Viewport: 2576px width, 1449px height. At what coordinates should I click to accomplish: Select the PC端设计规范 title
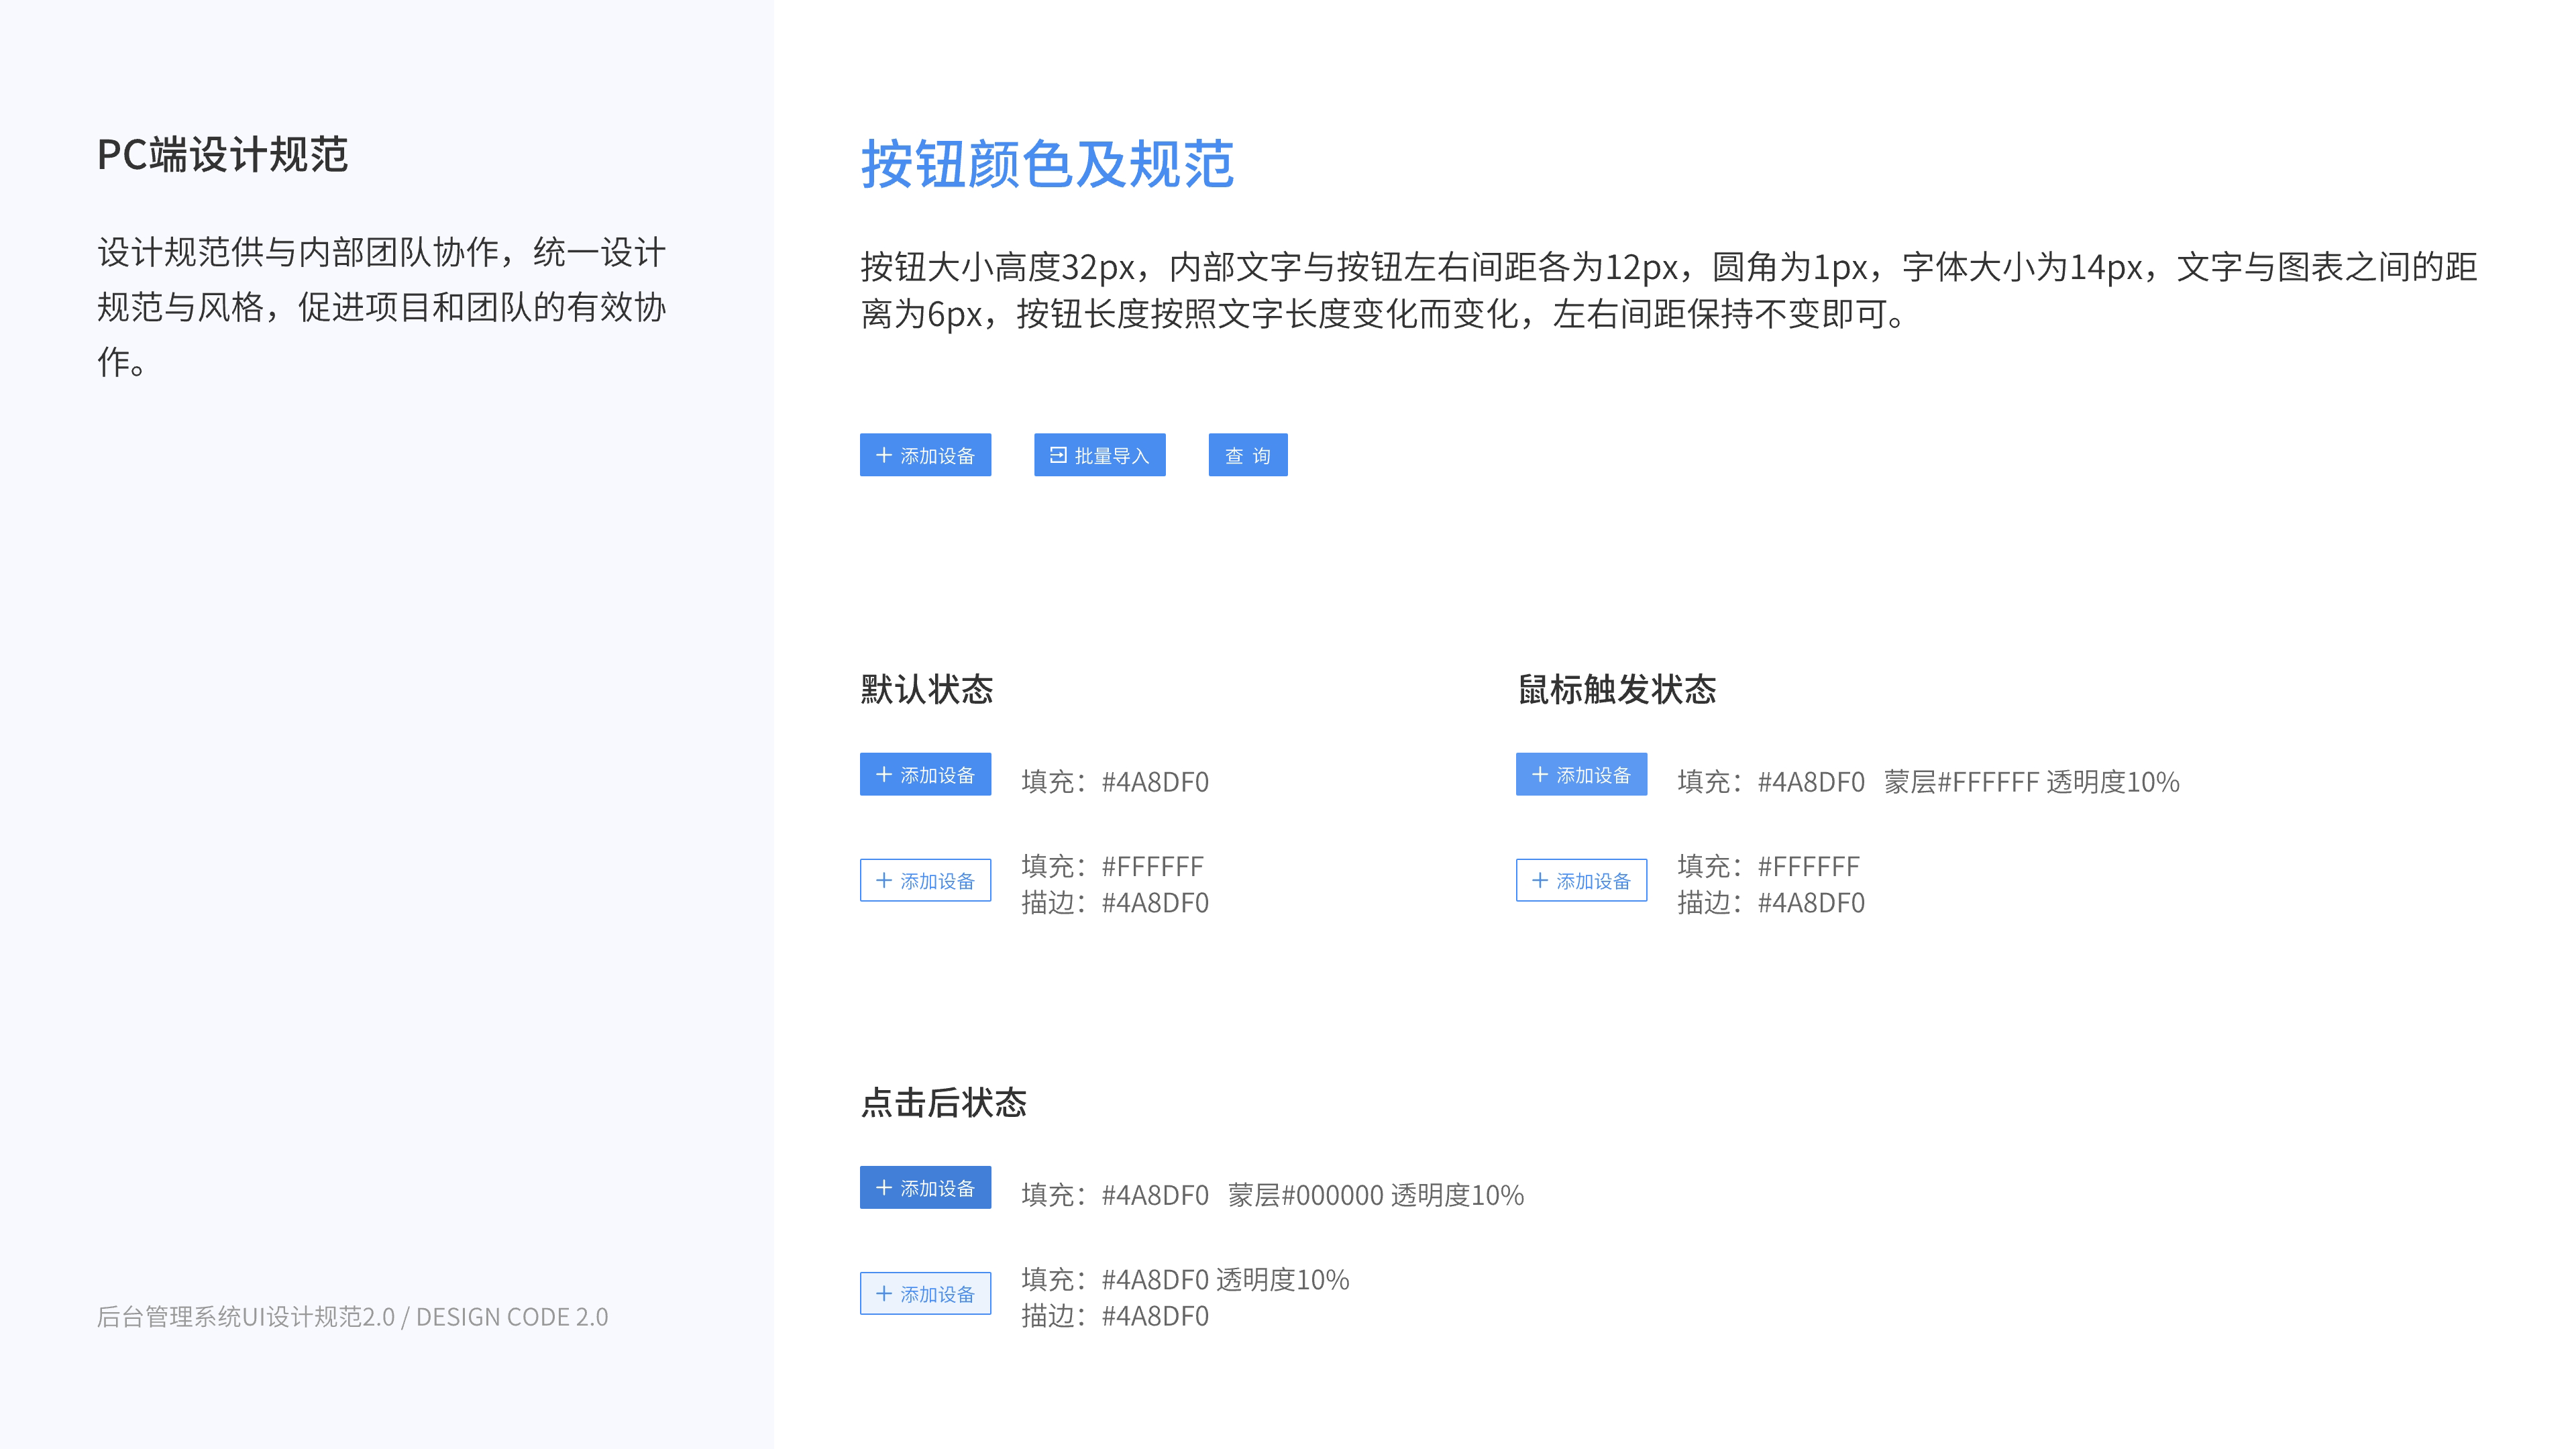click(222, 155)
